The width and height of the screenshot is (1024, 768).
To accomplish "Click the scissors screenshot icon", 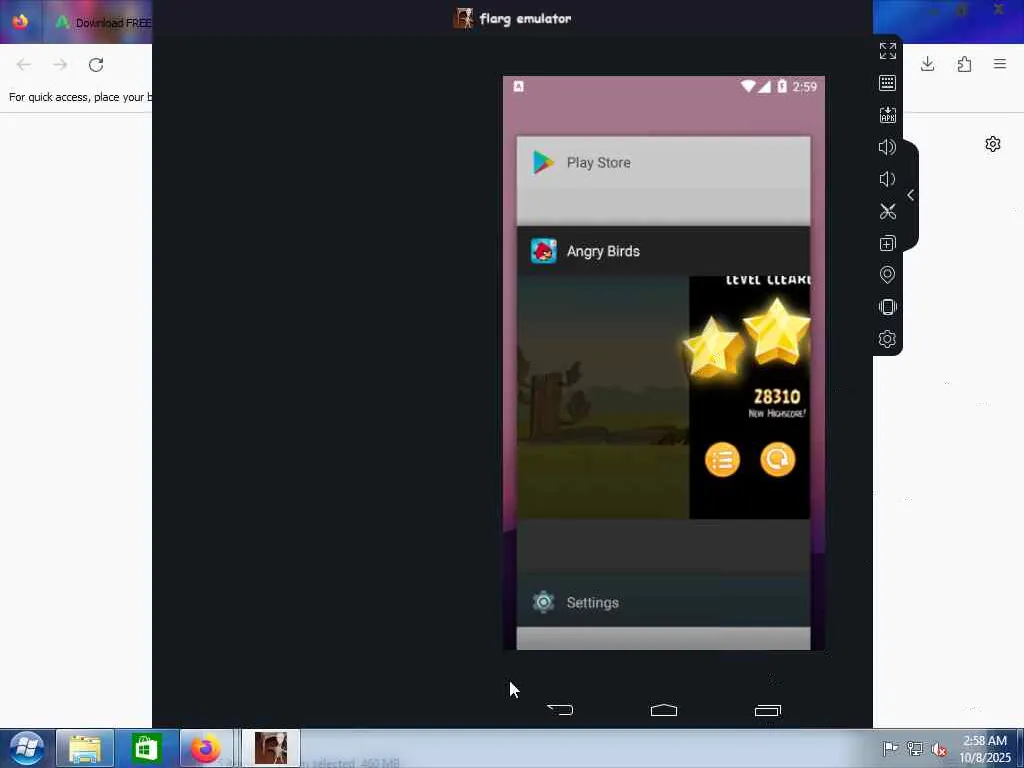I will click(887, 211).
